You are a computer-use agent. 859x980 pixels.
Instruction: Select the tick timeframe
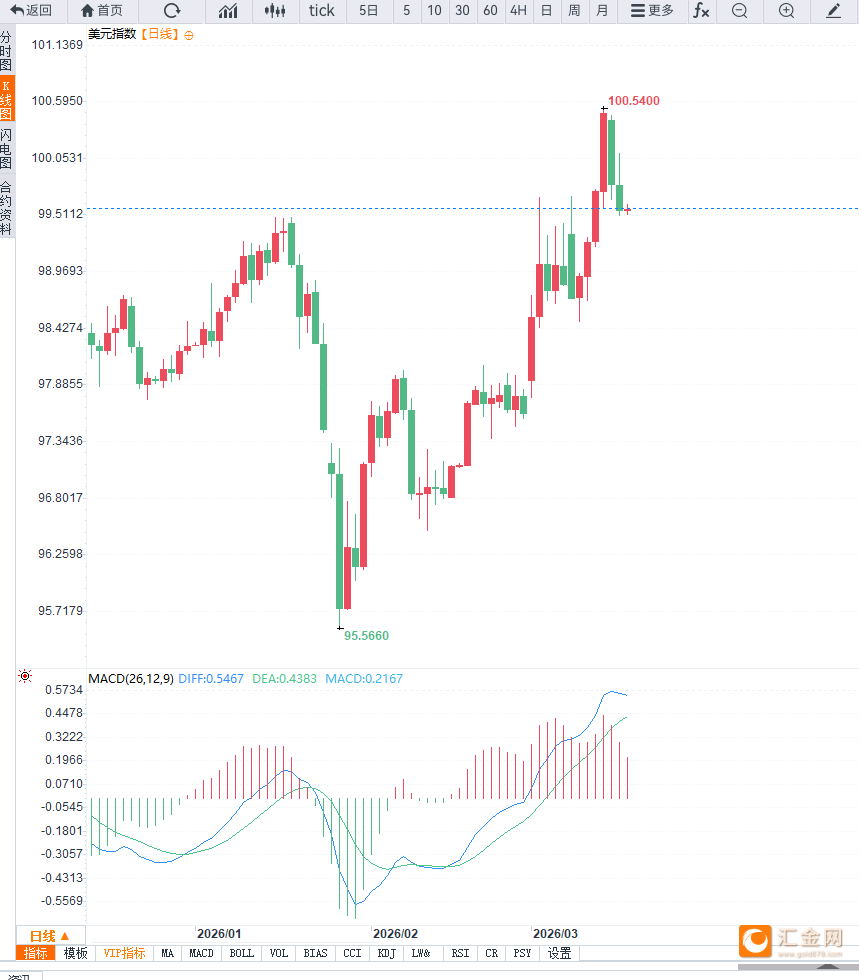322,11
